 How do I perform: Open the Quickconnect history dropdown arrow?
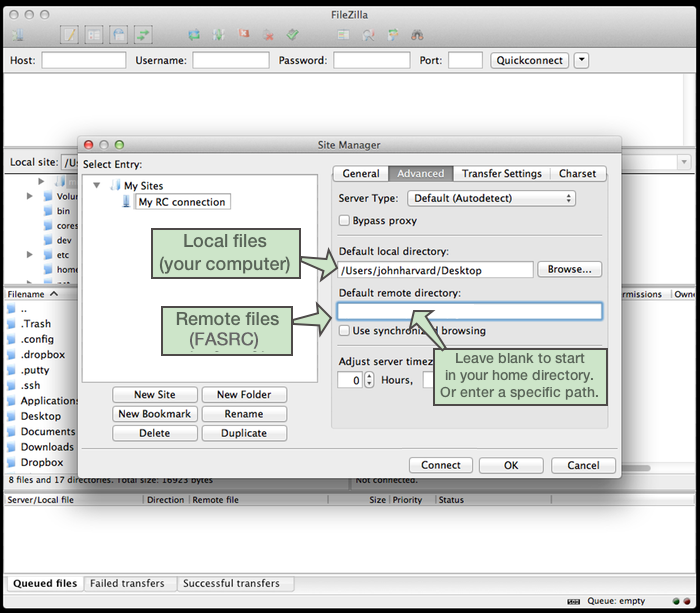point(581,60)
